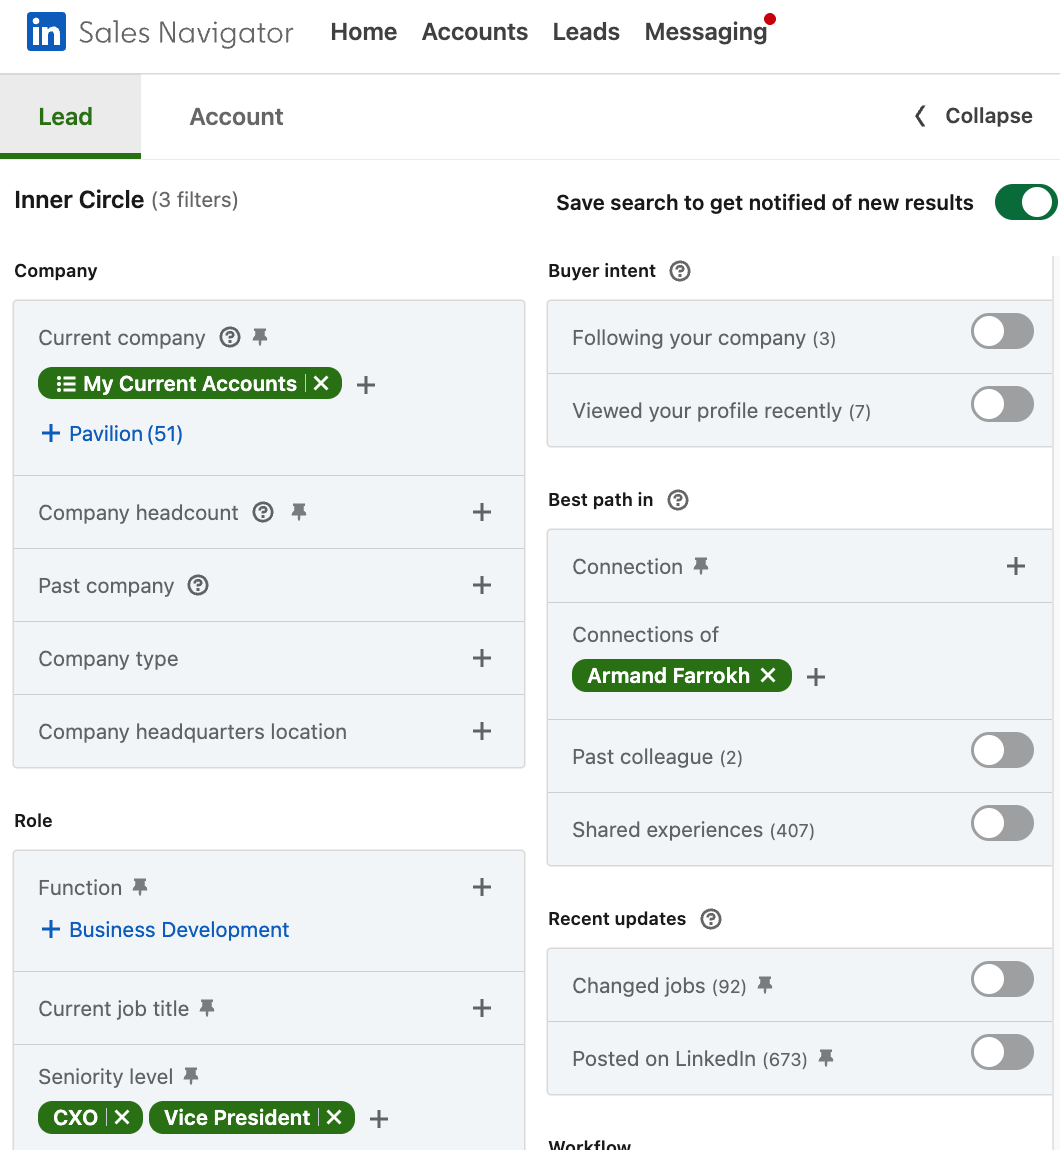Screen dimensions: 1060x1150
Task: Click My Current Accounts chip
Action: click(189, 384)
